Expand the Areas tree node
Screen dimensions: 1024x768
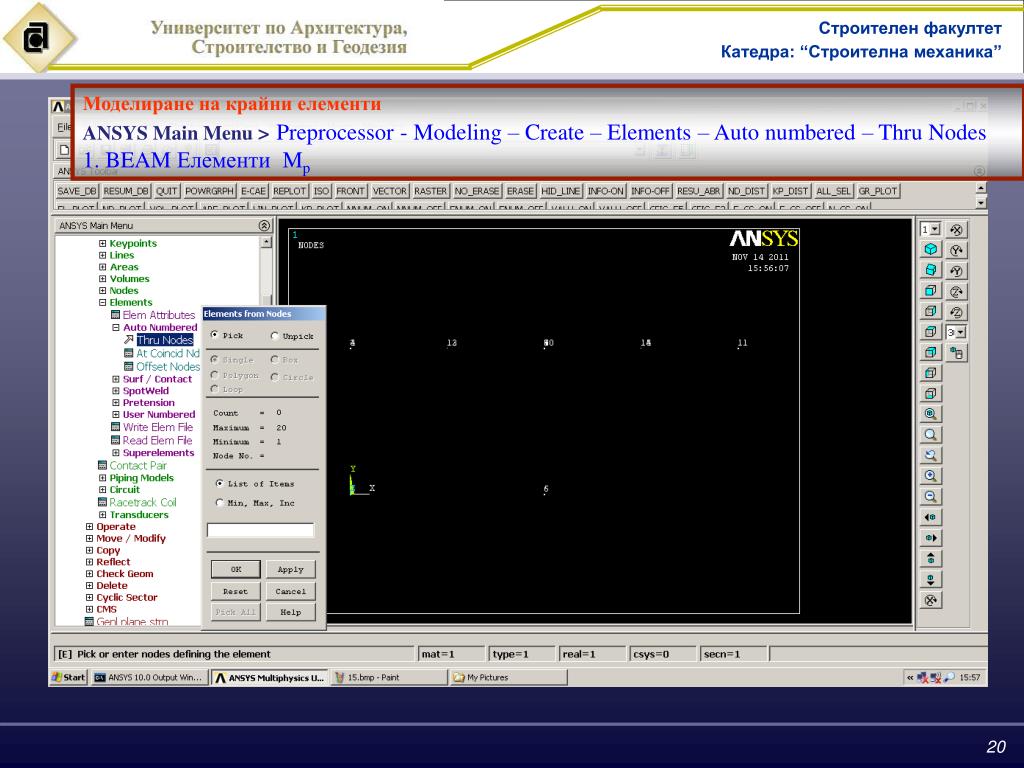point(103,267)
